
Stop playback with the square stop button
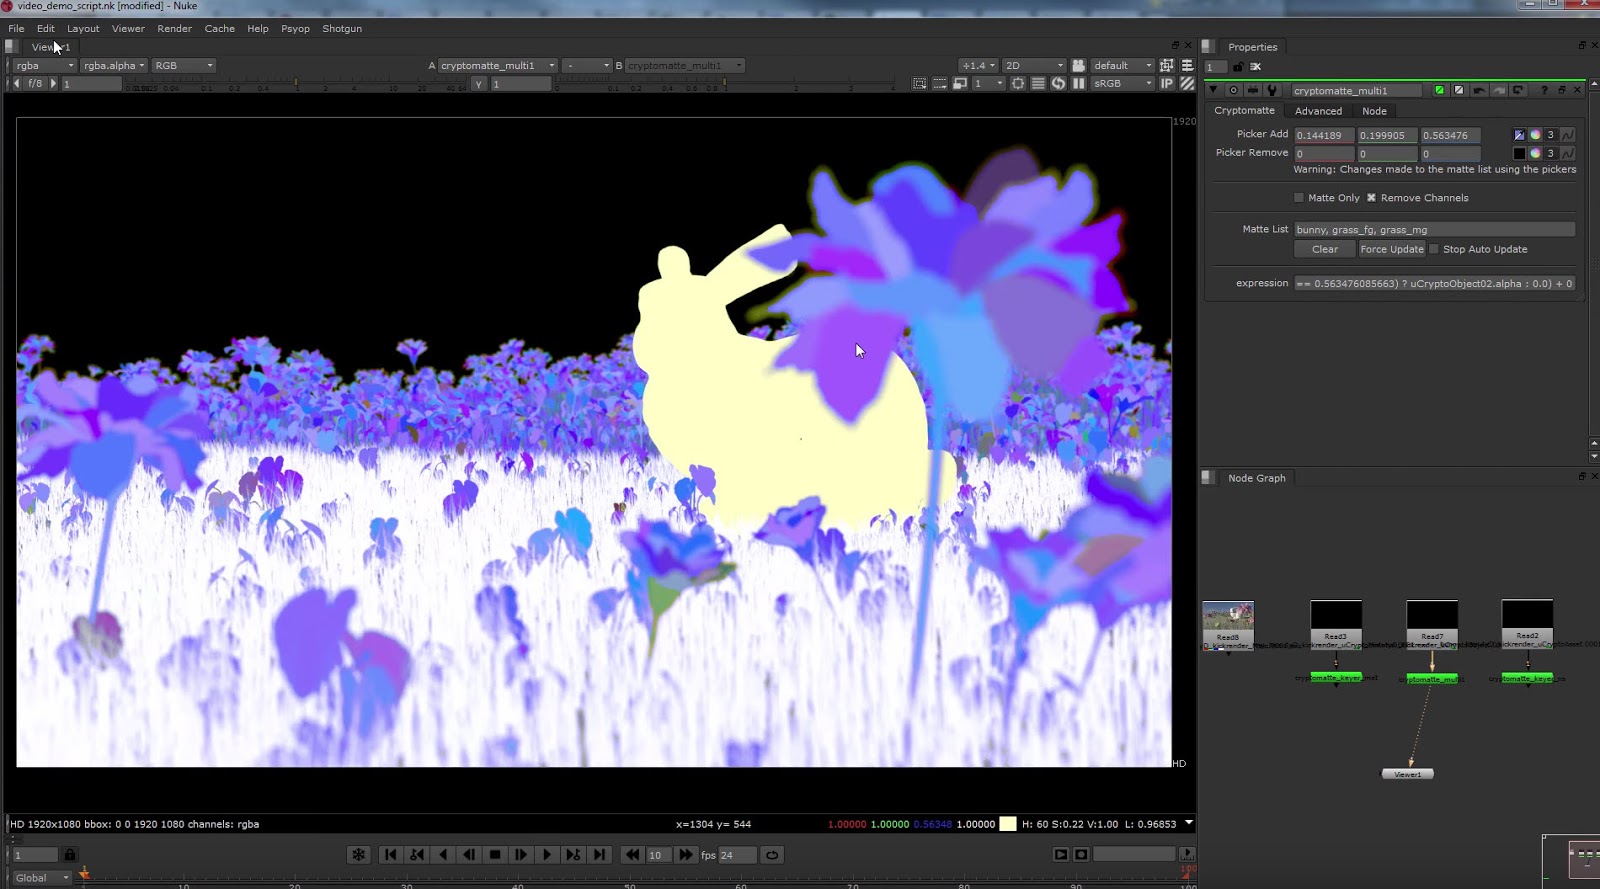[495, 855]
